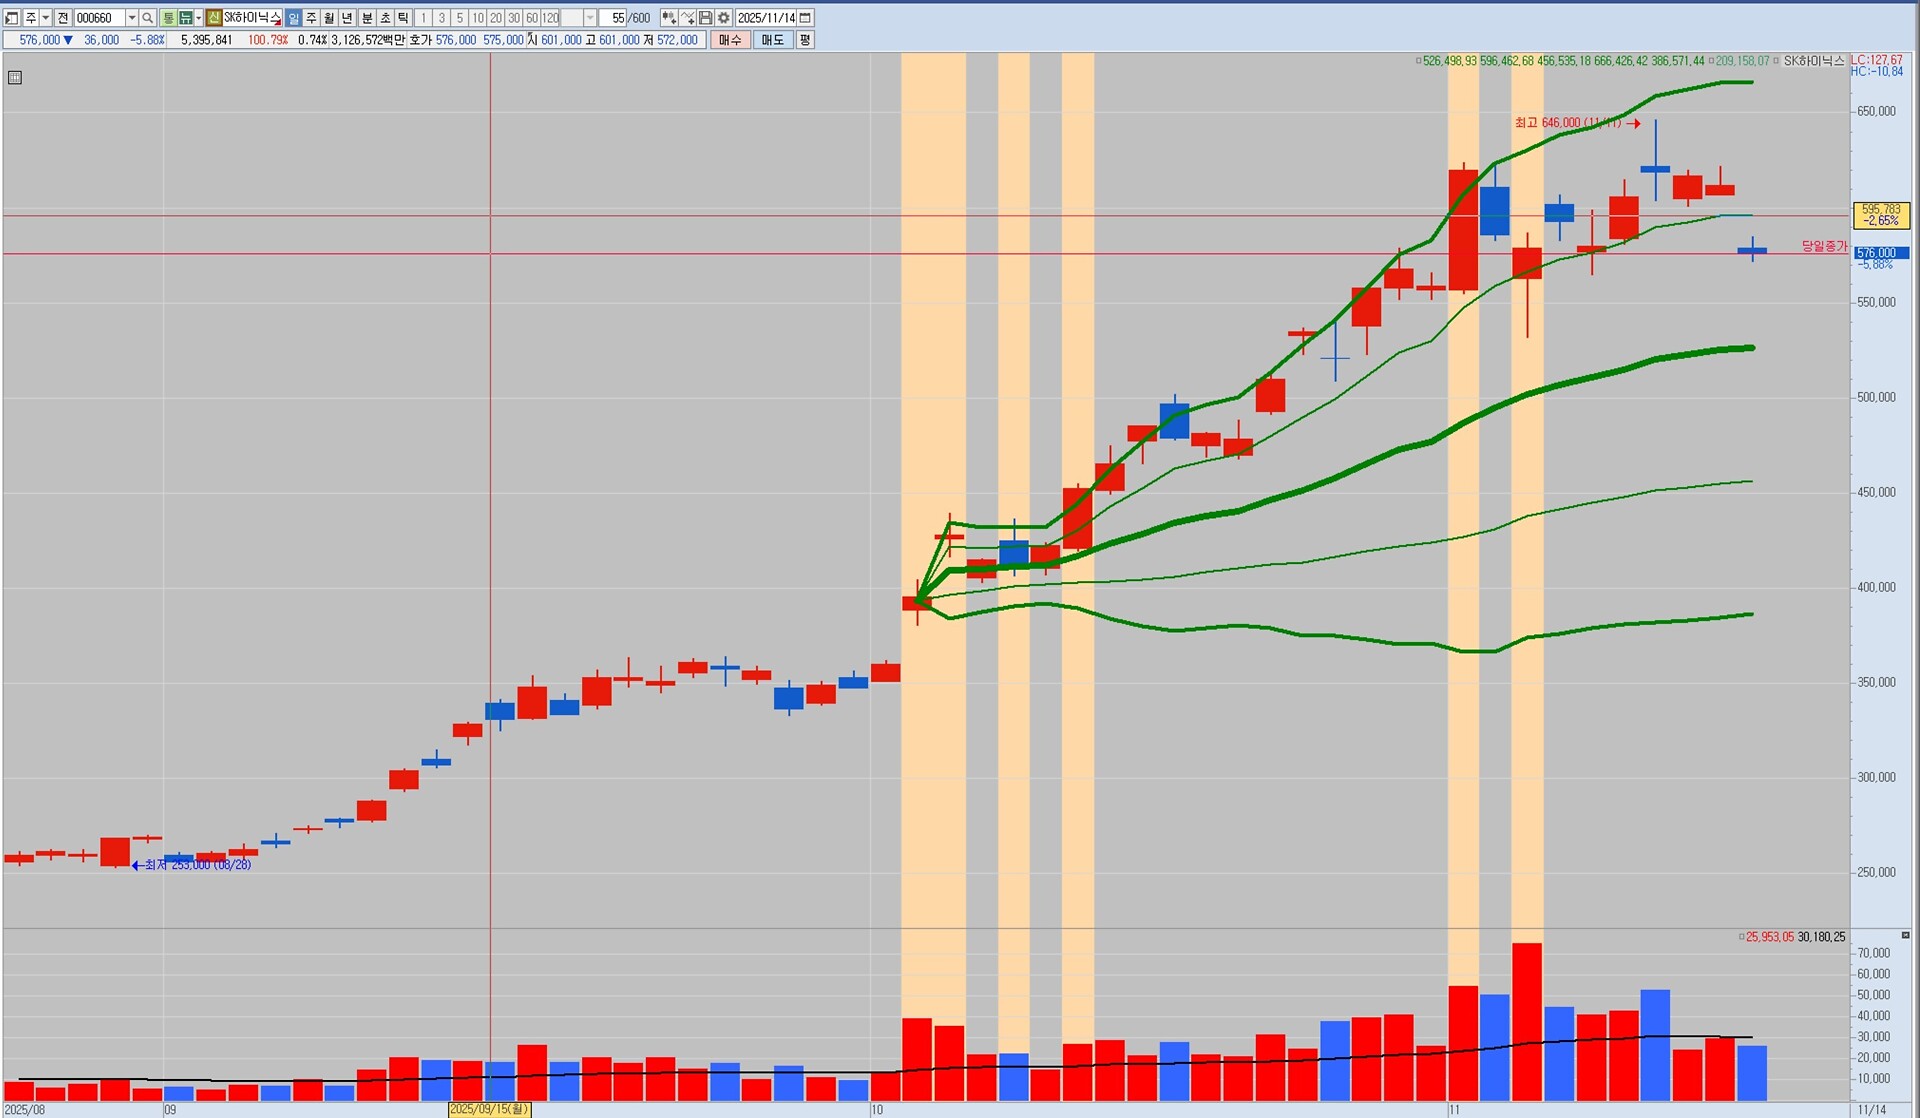
Task: Toggle the 일 daily period button
Action: coord(293,18)
